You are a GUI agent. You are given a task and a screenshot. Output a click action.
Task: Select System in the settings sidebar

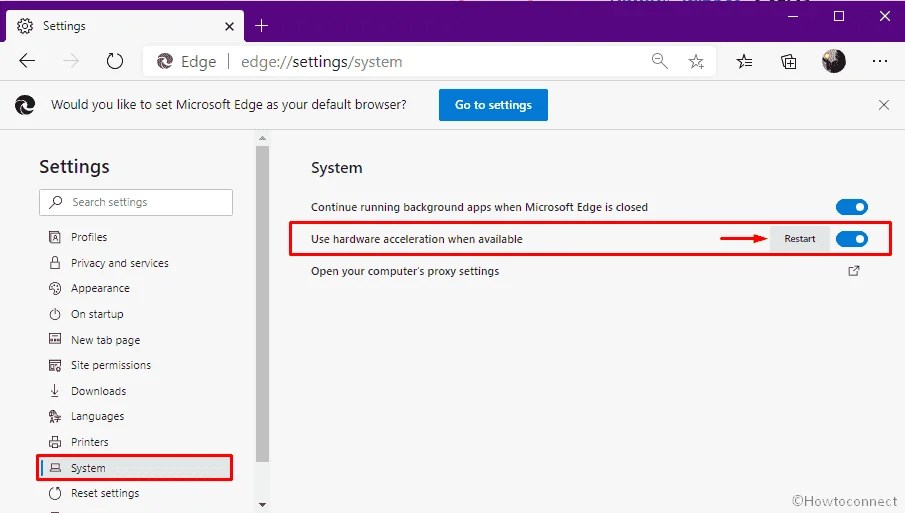point(136,467)
